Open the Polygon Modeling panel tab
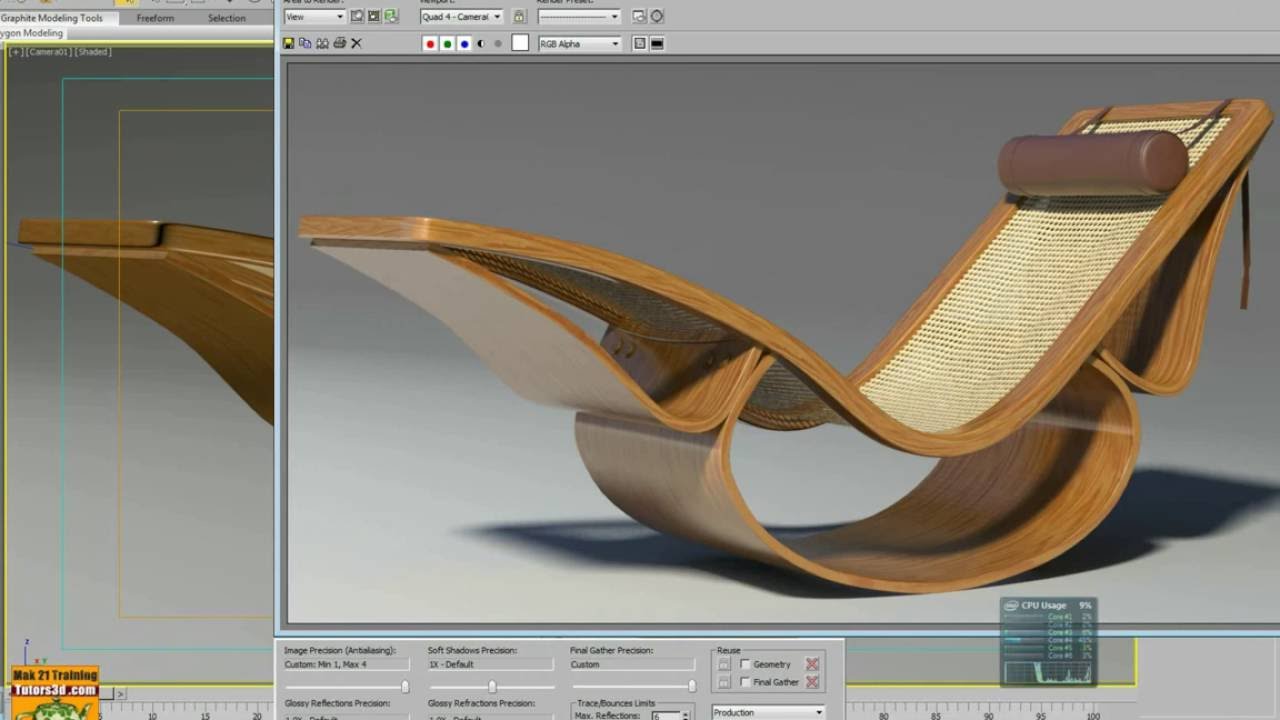Viewport: 1280px width, 720px height. pyautogui.click(x=33, y=33)
